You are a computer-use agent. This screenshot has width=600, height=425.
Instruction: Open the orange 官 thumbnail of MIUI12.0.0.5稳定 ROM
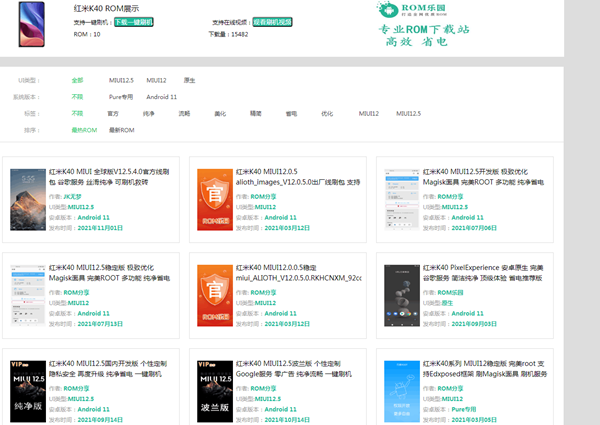pyautogui.click(x=215, y=296)
